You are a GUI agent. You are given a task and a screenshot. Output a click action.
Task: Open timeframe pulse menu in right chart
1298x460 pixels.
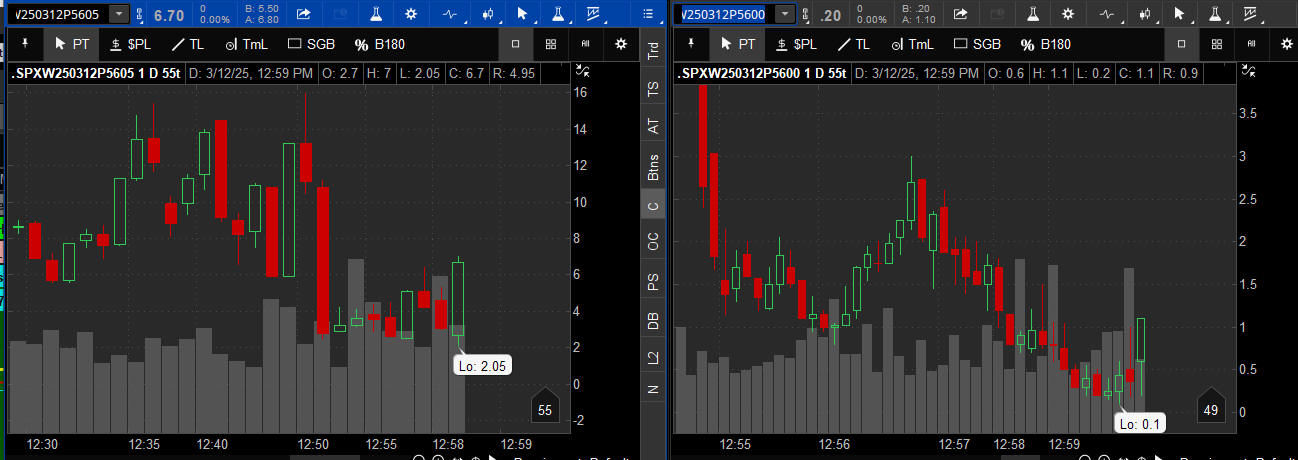pyautogui.click(x=1107, y=14)
